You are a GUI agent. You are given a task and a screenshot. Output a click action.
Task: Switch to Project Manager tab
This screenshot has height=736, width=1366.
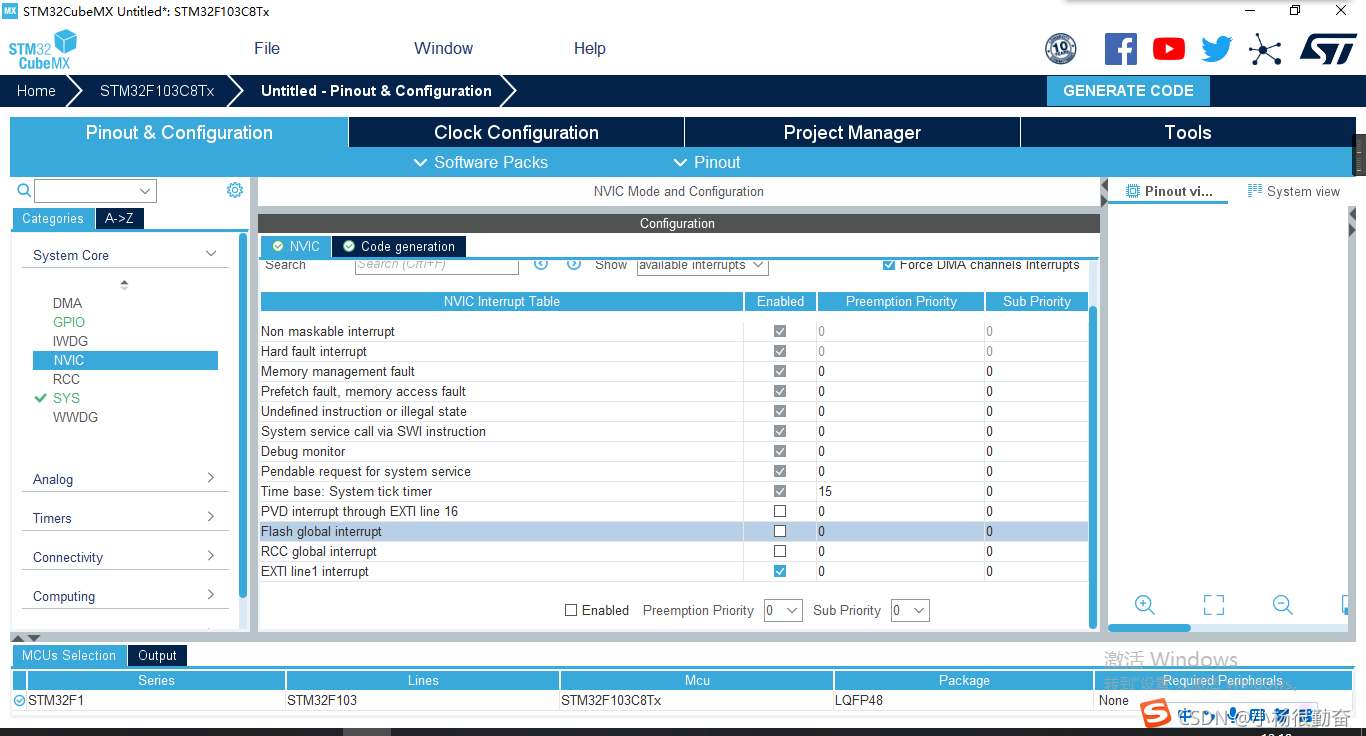(x=852, y=133)
